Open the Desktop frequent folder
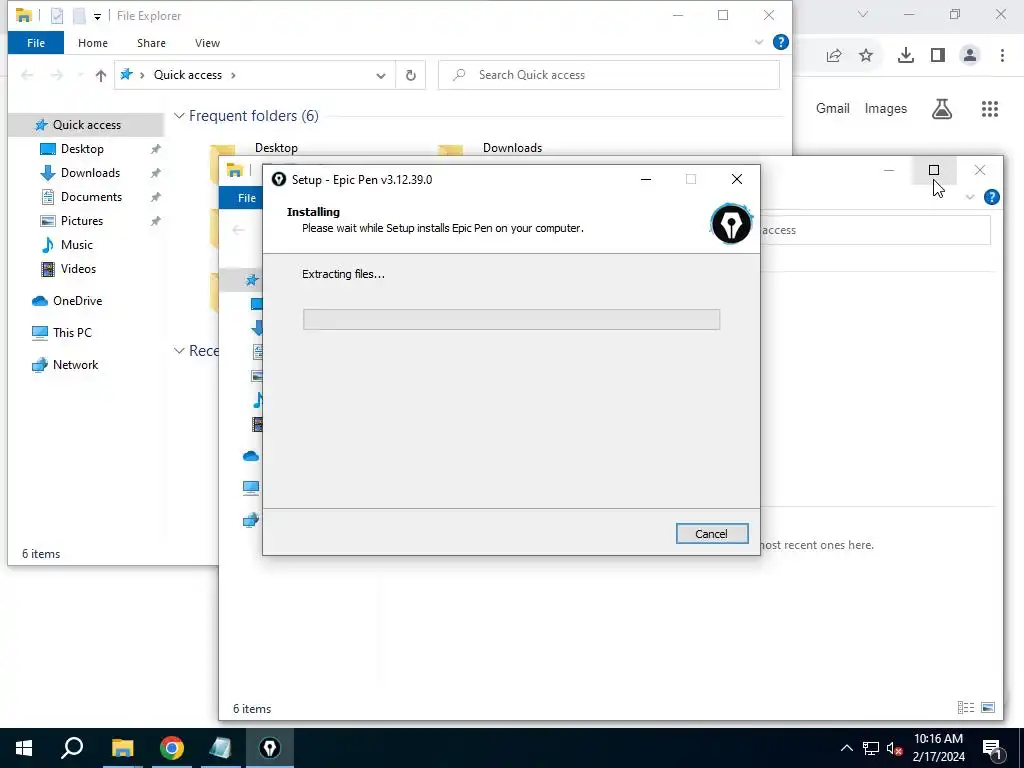The image size is (1024, 768). pos(276,148)
